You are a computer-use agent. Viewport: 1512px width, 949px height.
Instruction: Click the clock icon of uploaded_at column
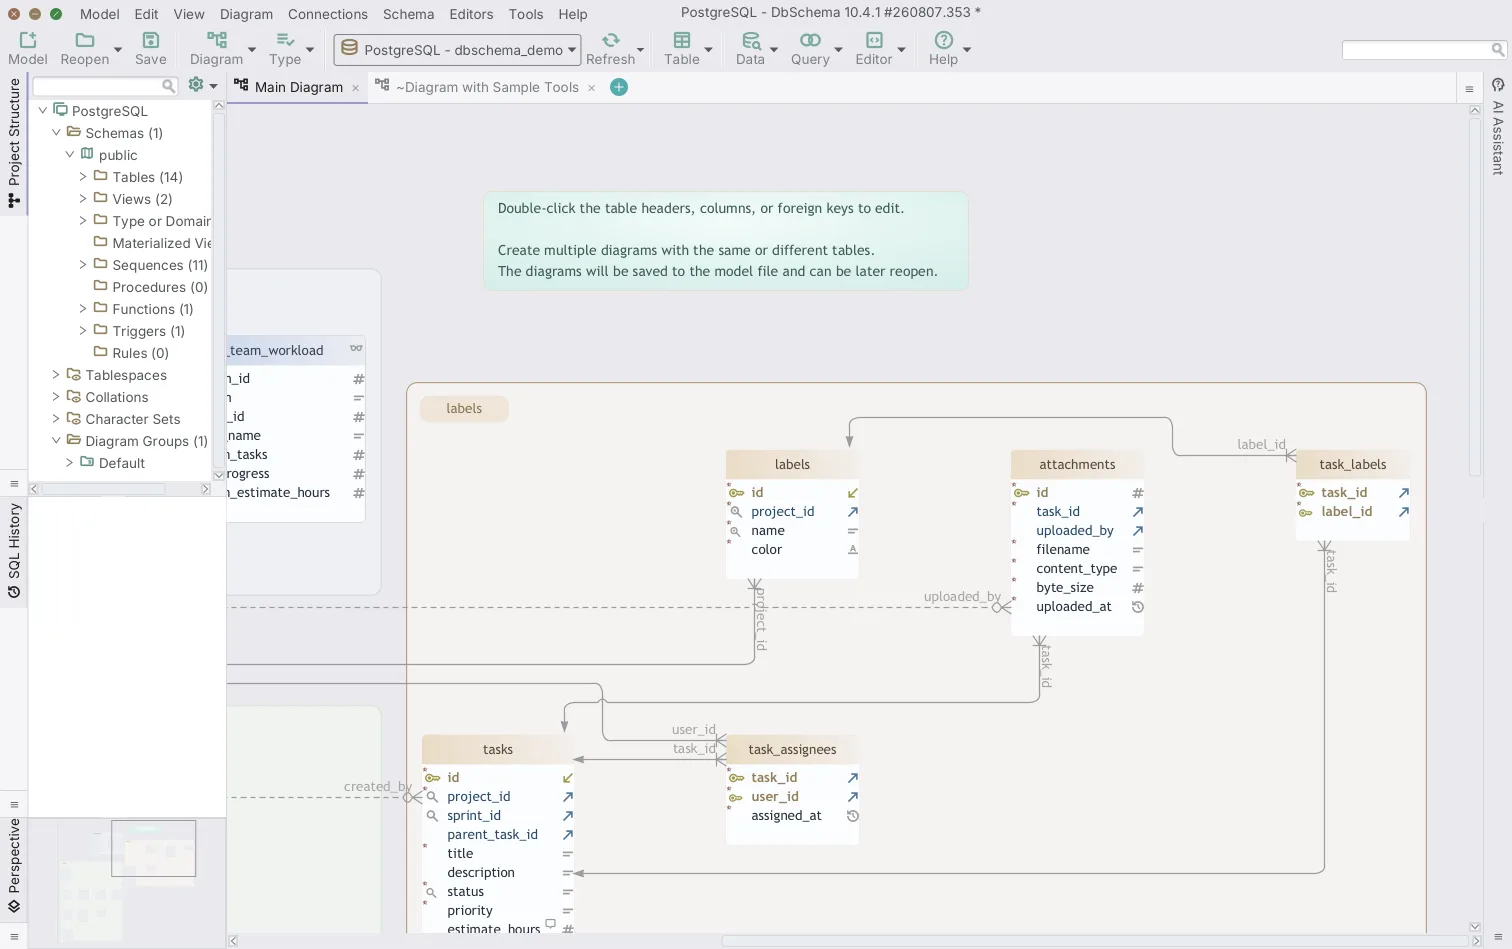(x=1137, y=607)
